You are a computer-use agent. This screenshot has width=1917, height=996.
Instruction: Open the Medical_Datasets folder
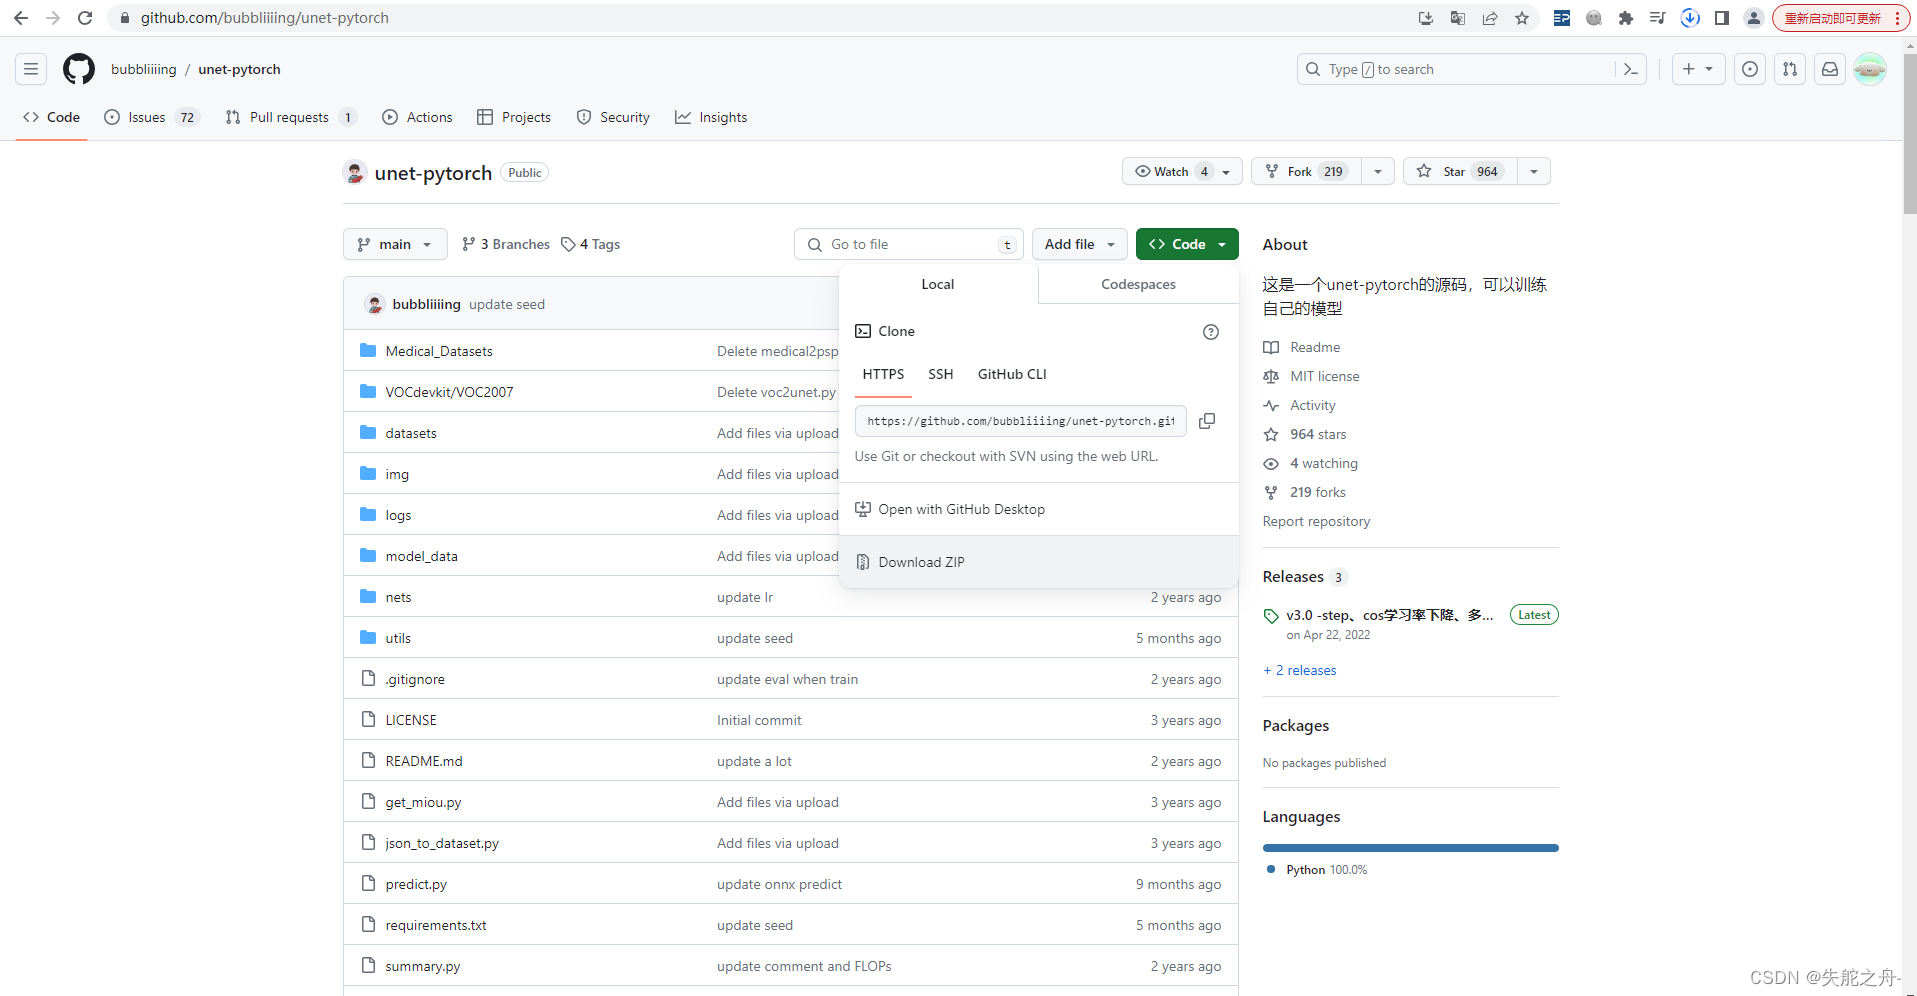439,351
